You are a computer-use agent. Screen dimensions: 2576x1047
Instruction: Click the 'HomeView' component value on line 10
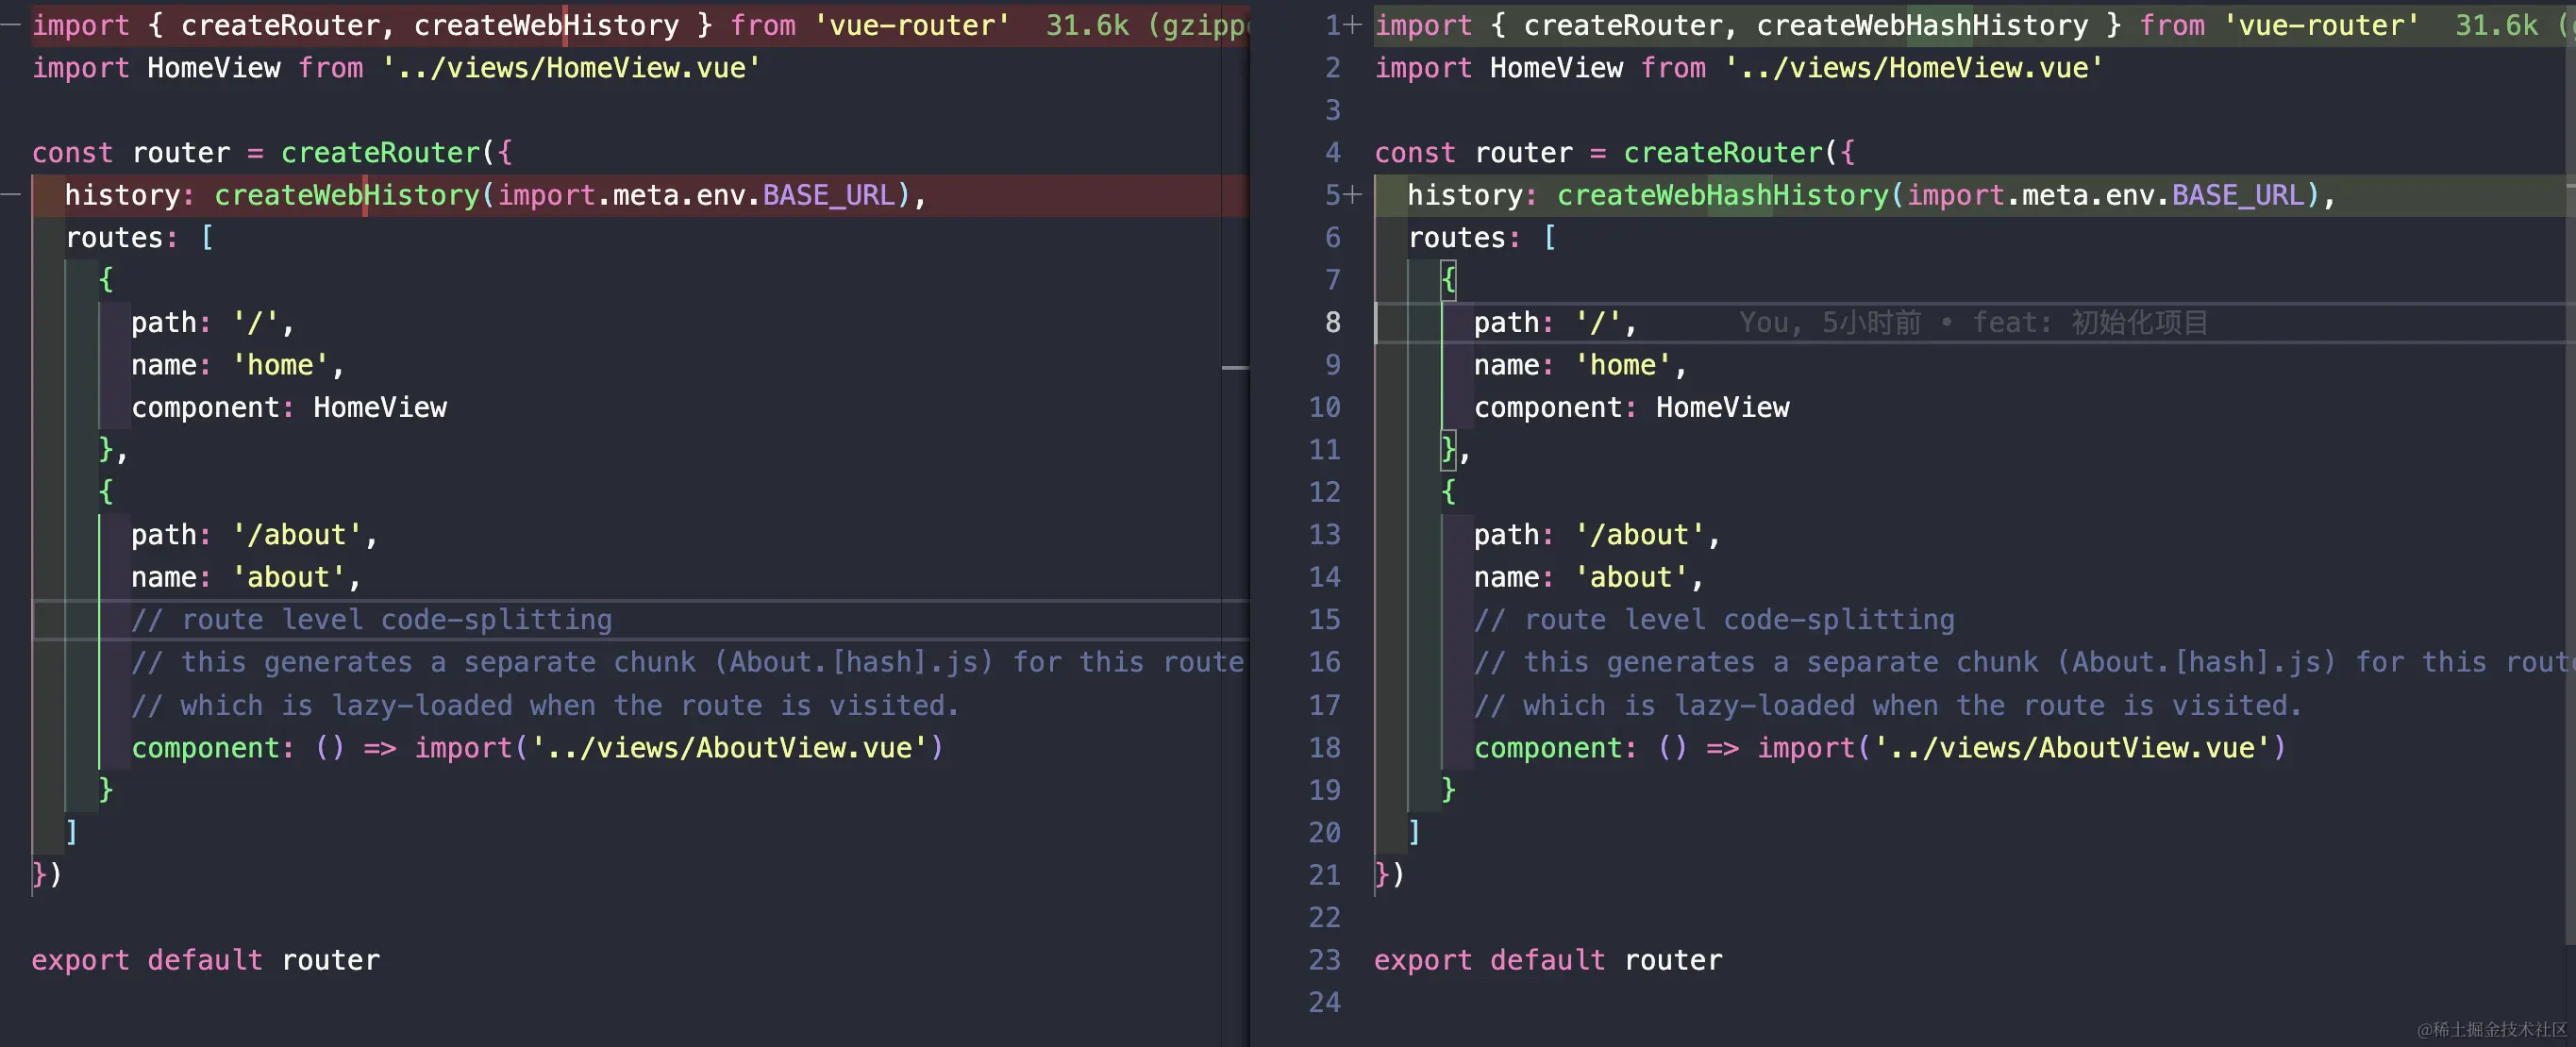point(1722,408)
